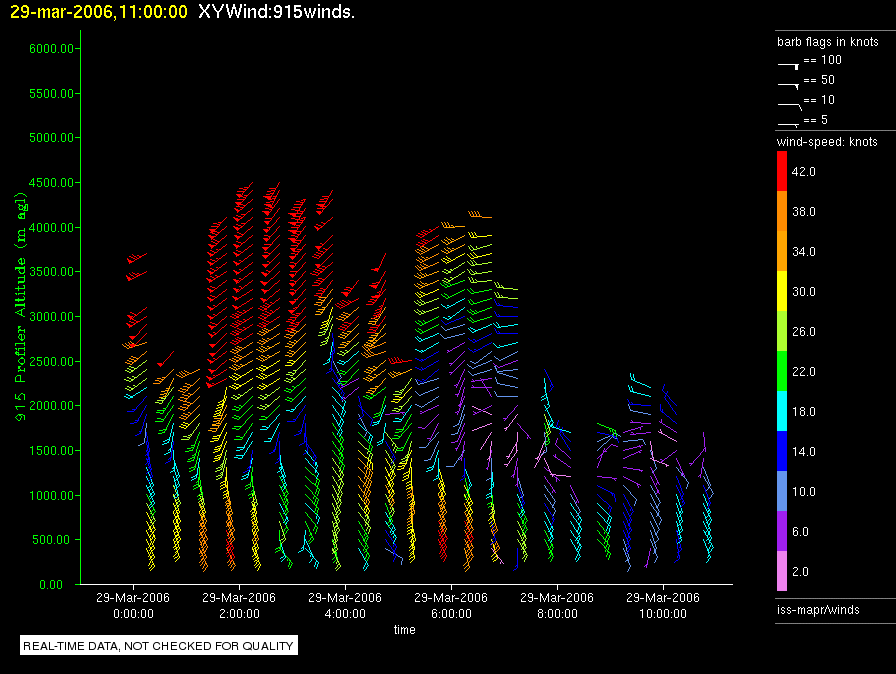Click the 5-knot barb flag legend icon
This screenshot has width=896, height=674.
click(789, 122)
